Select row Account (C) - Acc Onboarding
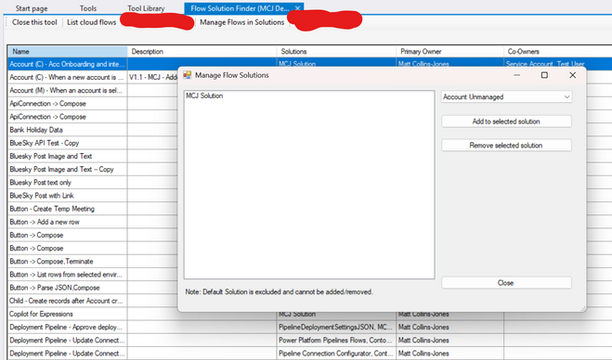Image resolution: width=612 pixels, height=360 pixels. coord(68,64)
